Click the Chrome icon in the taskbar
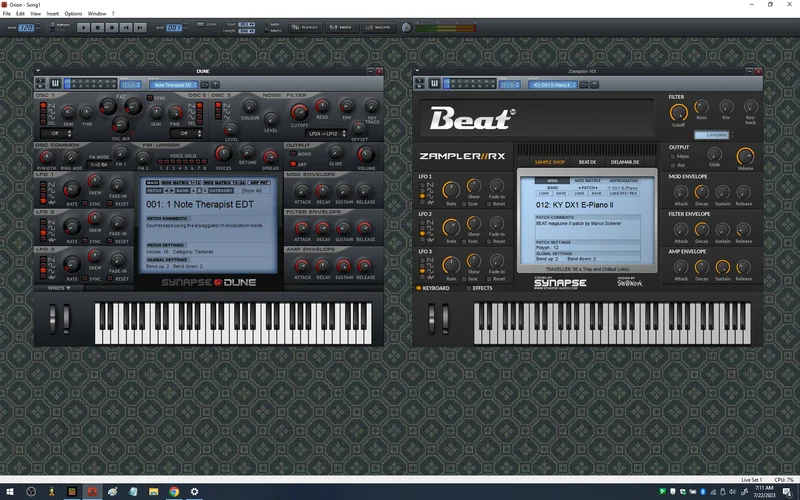Screen dimensions: 800x500 174,492
